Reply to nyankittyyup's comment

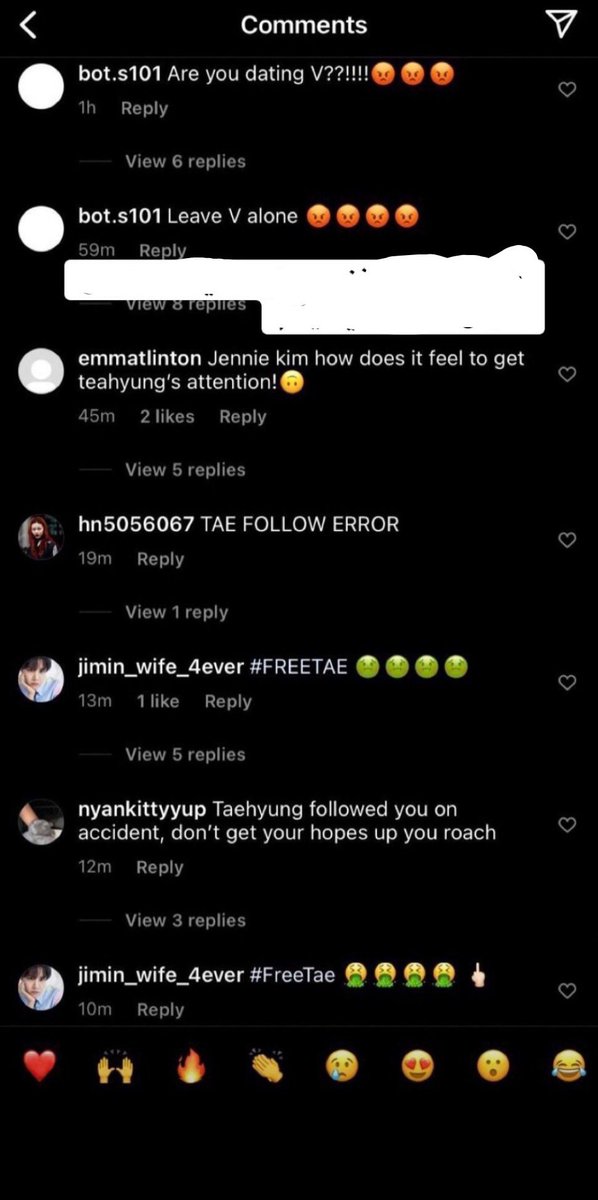[160, 867]
